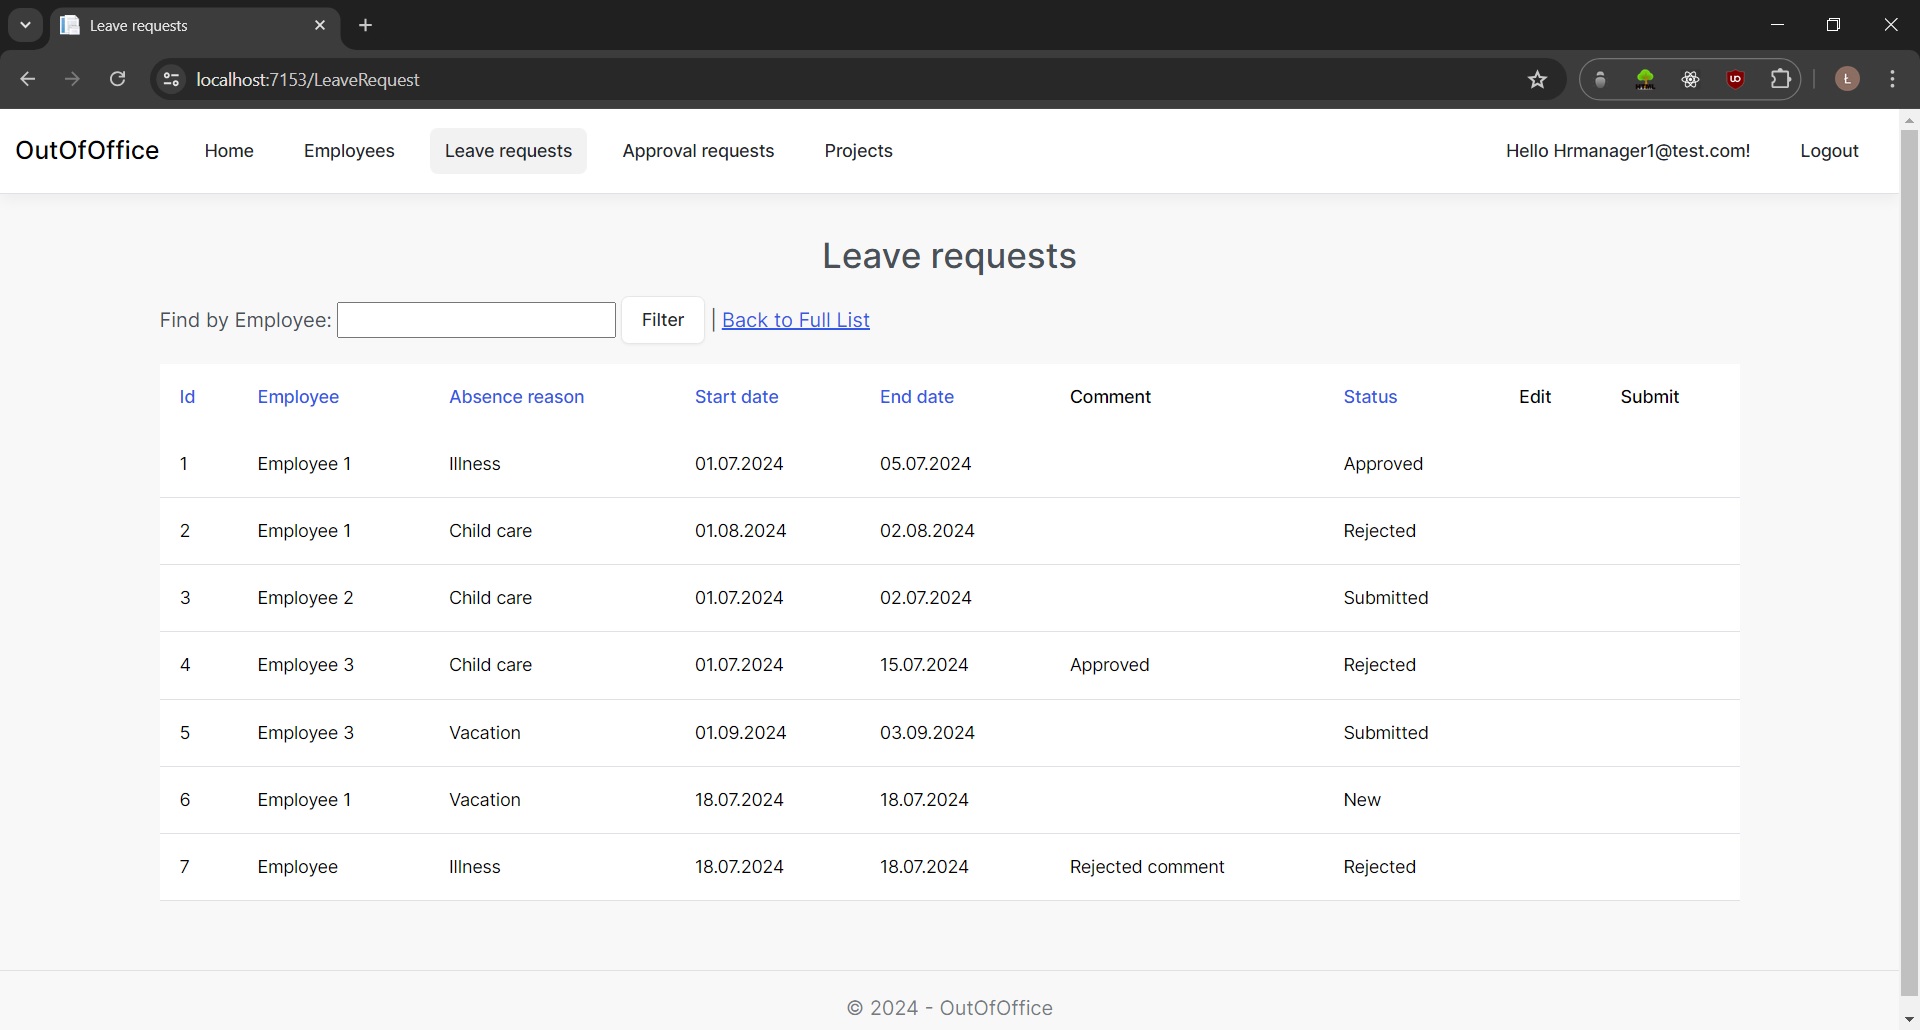Open the Chrome profile avatar icon

click(1847, 80)
